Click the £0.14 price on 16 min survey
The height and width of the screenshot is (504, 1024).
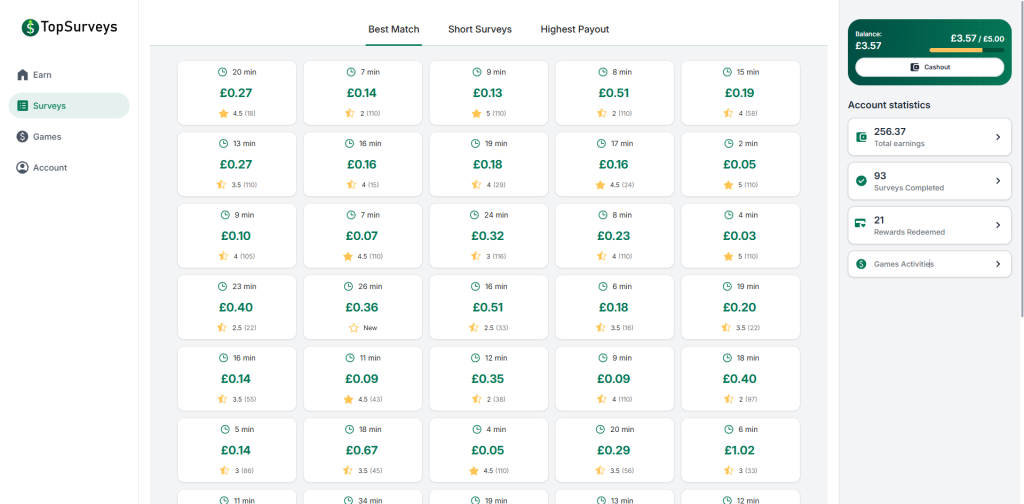coord(236,379)
